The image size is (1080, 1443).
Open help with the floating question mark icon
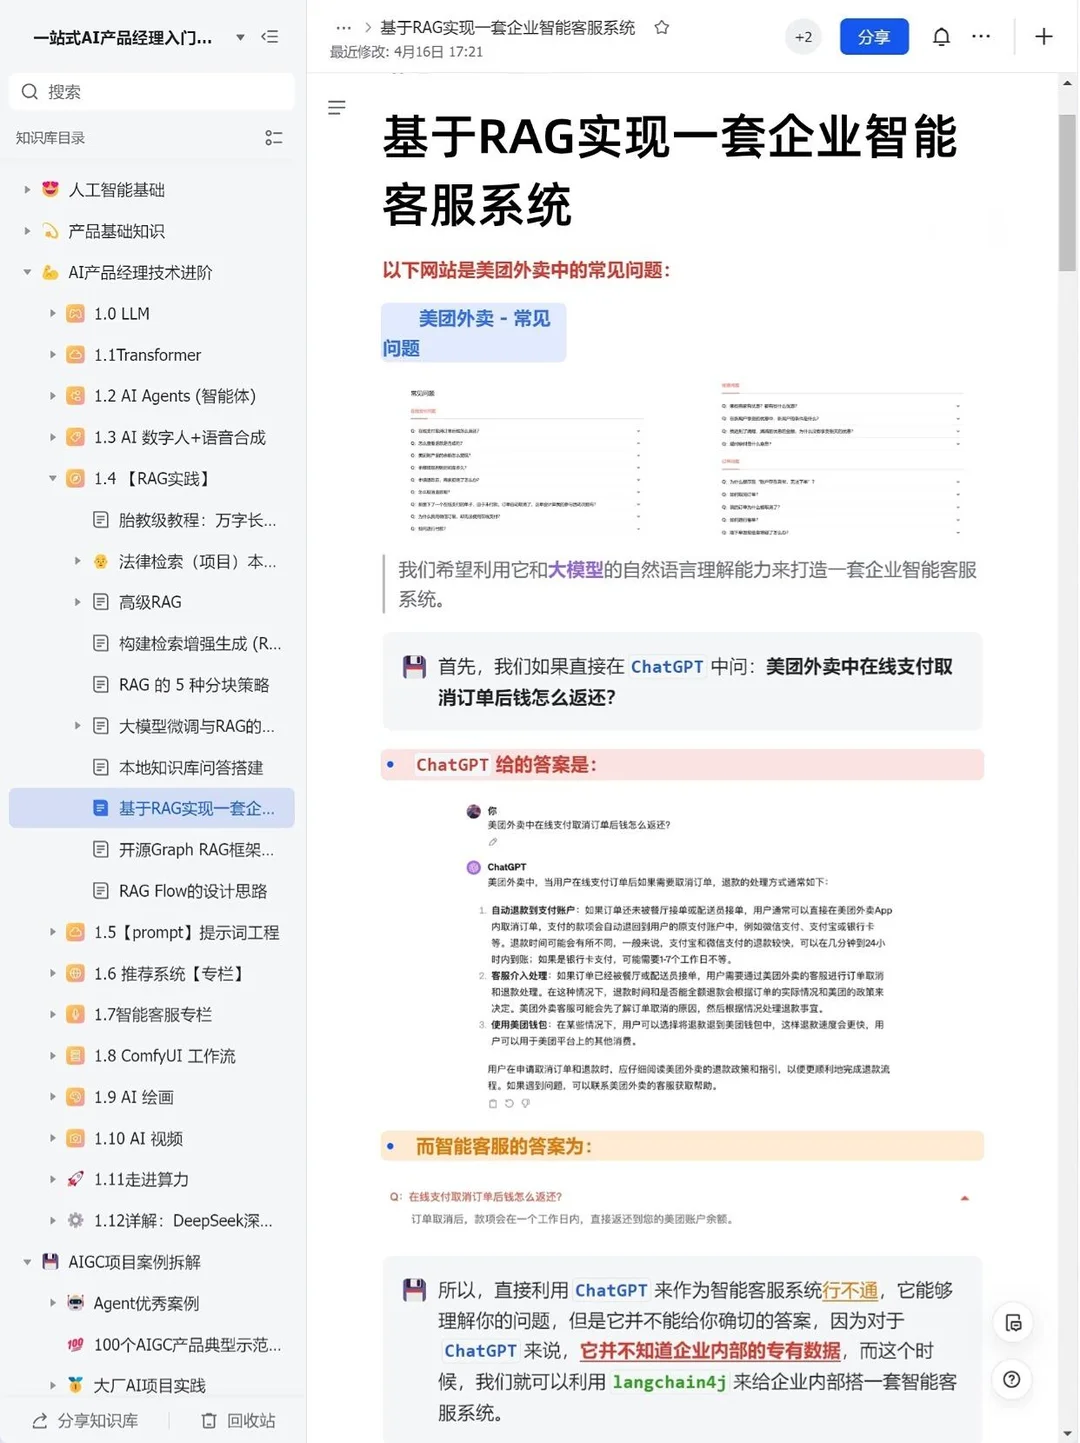click(1012, 1380)
